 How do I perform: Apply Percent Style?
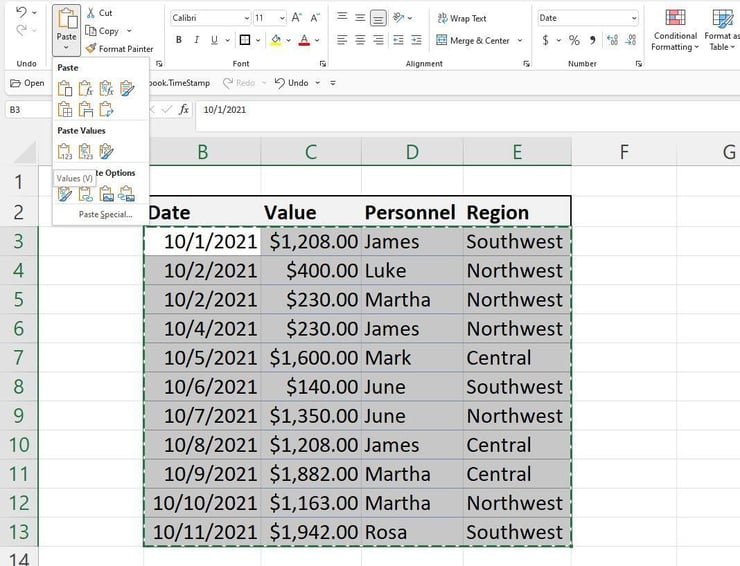click(x=574, y=40)
